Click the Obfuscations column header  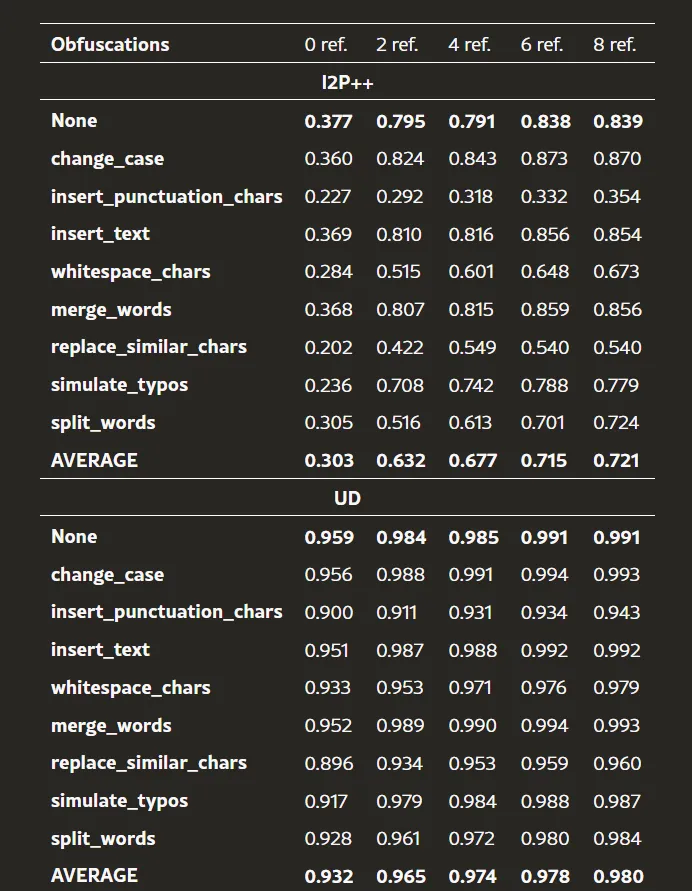[110, 44]
